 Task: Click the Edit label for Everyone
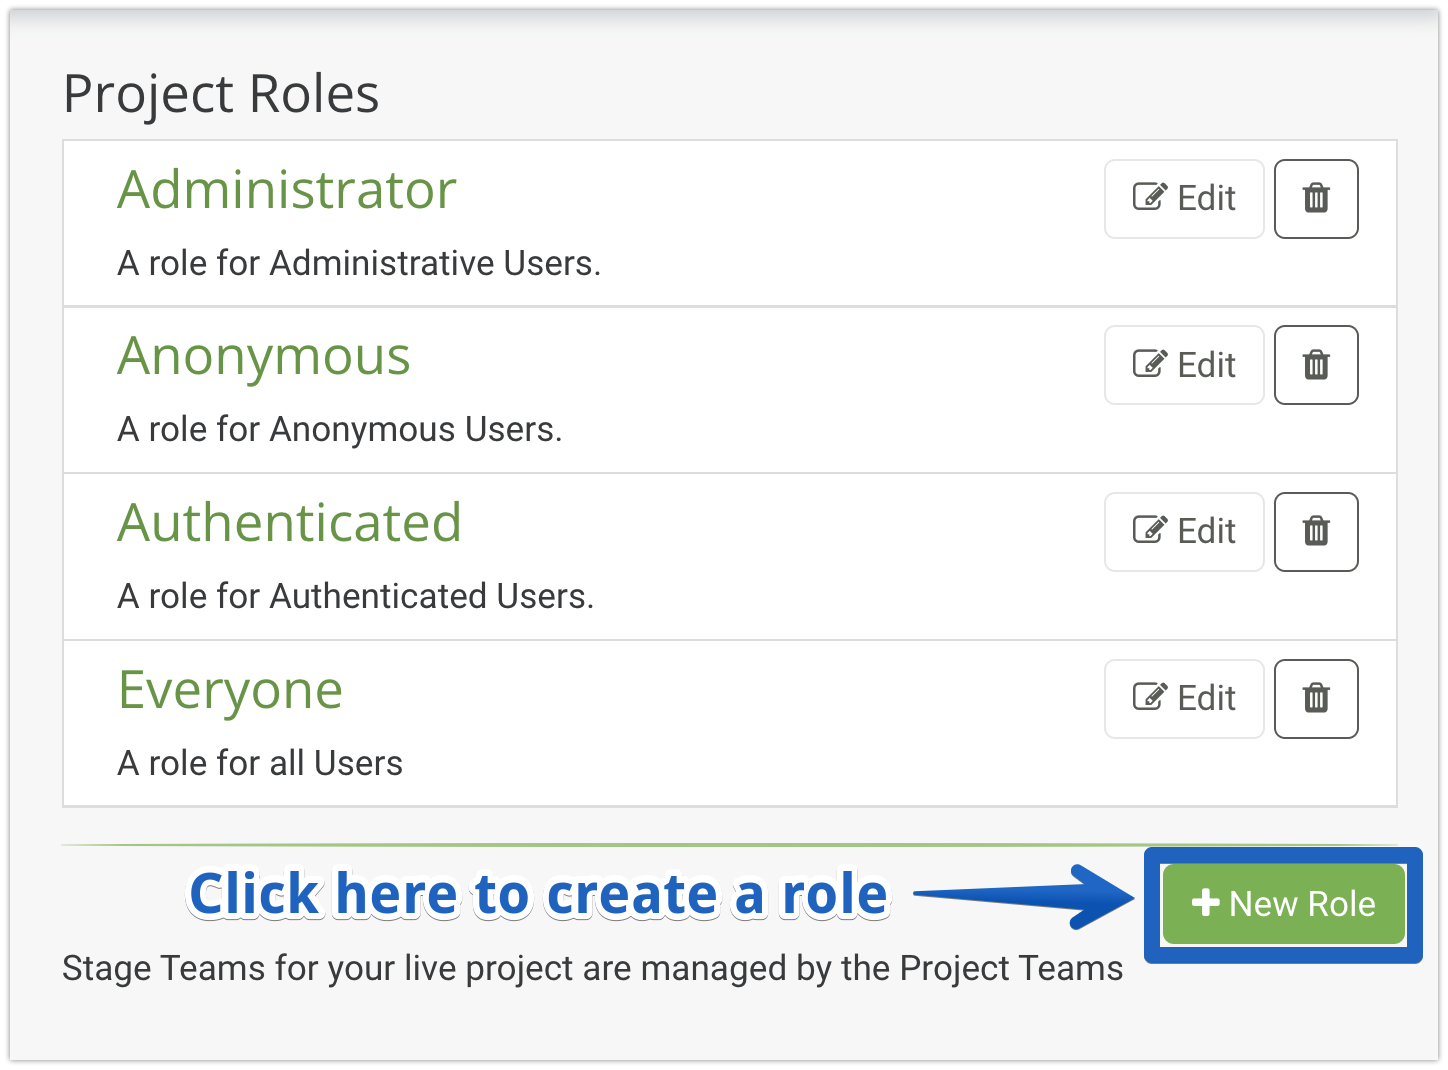1207,698
